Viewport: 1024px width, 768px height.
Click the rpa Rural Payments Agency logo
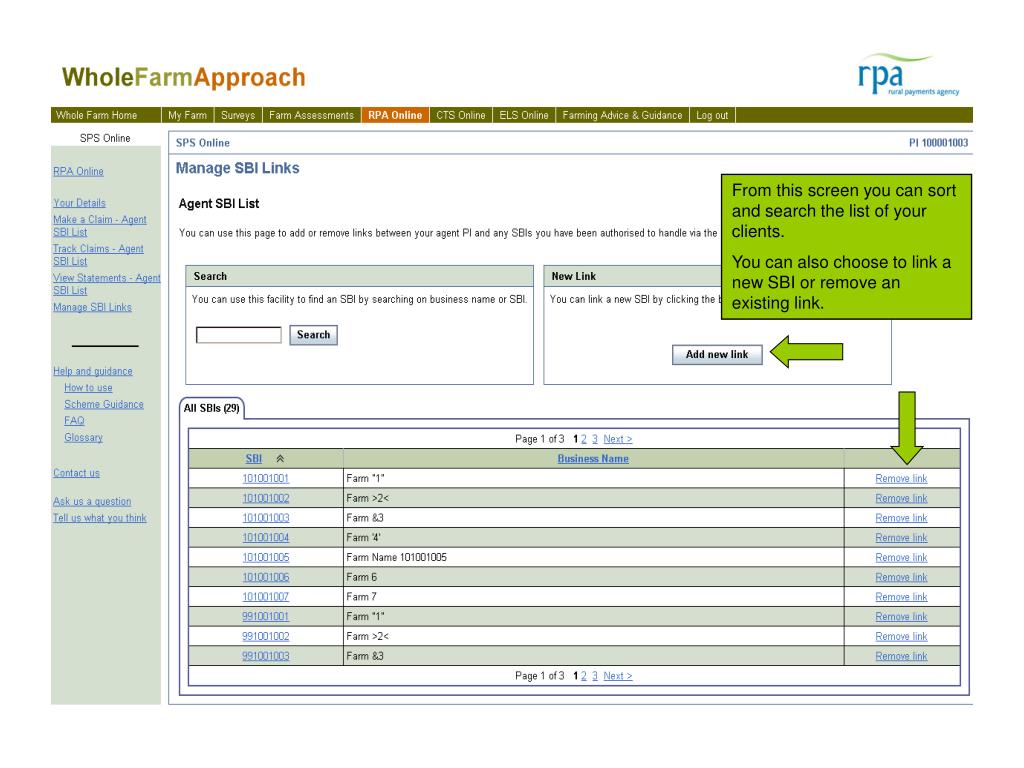(908, 75)
